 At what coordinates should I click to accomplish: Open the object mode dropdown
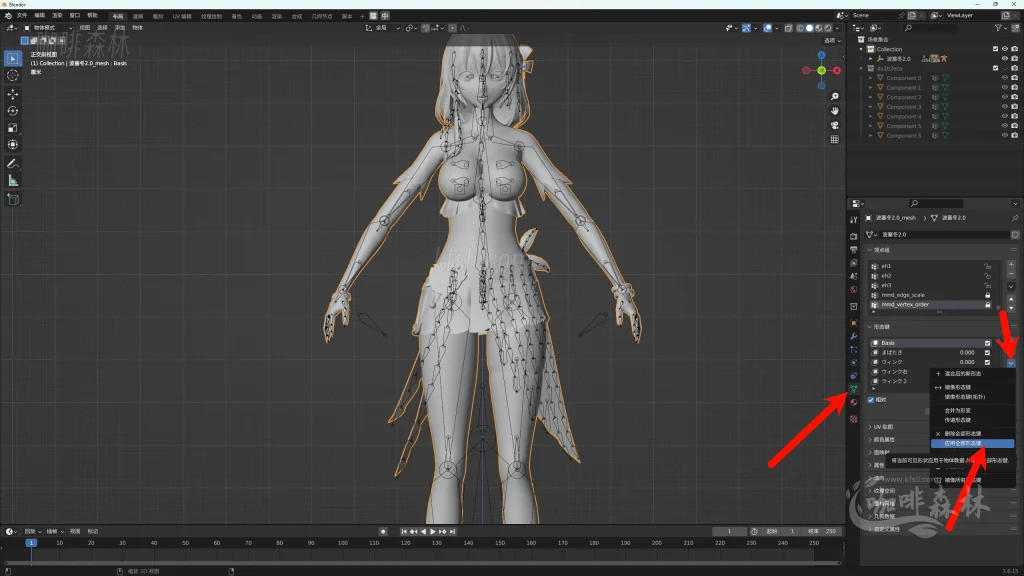[47, 28]
